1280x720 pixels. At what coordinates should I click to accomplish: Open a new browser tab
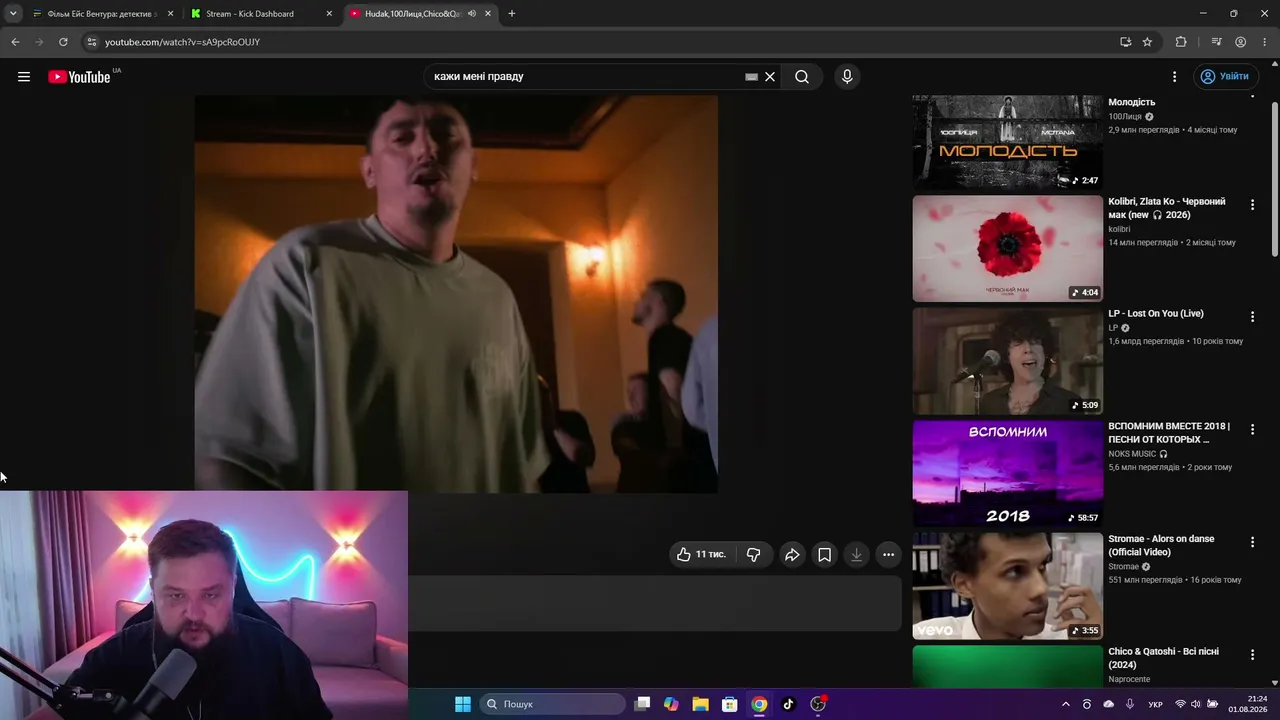[512, 14]
